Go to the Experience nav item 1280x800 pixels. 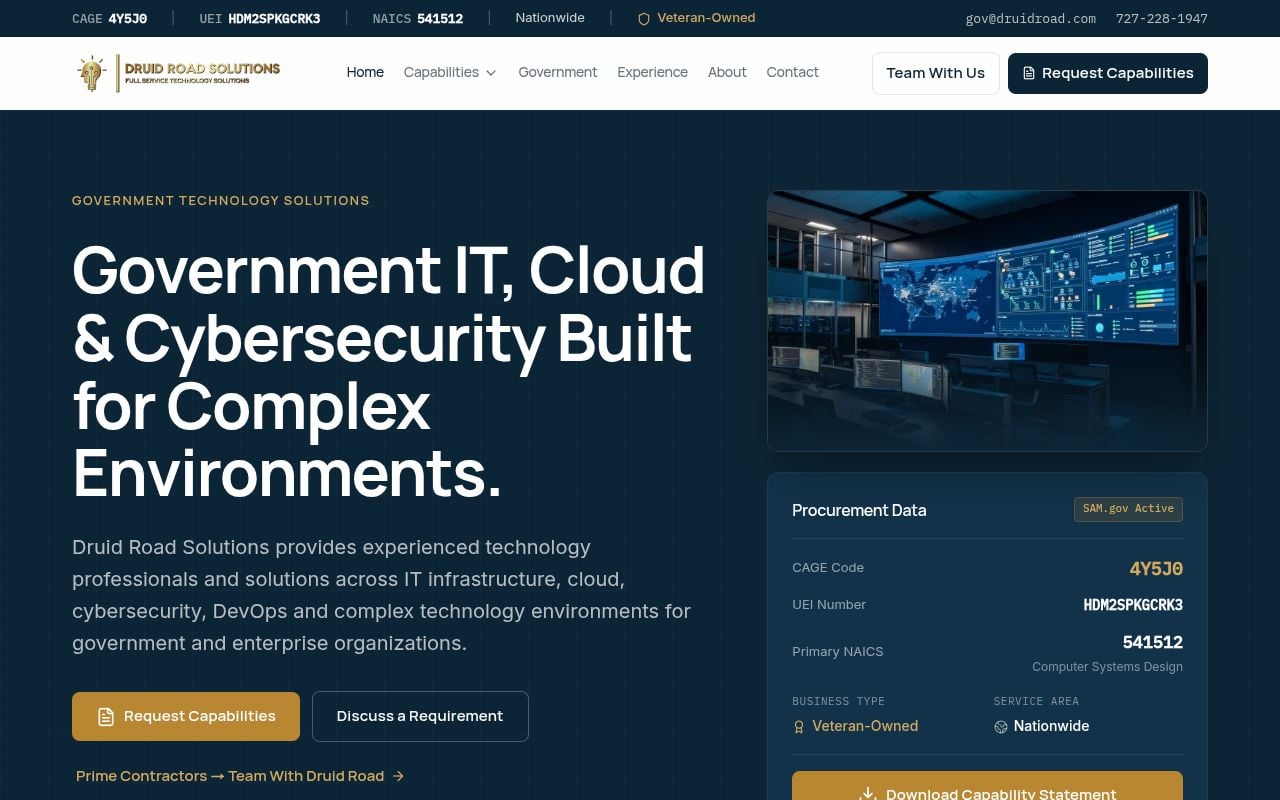[x=652, y=72]
